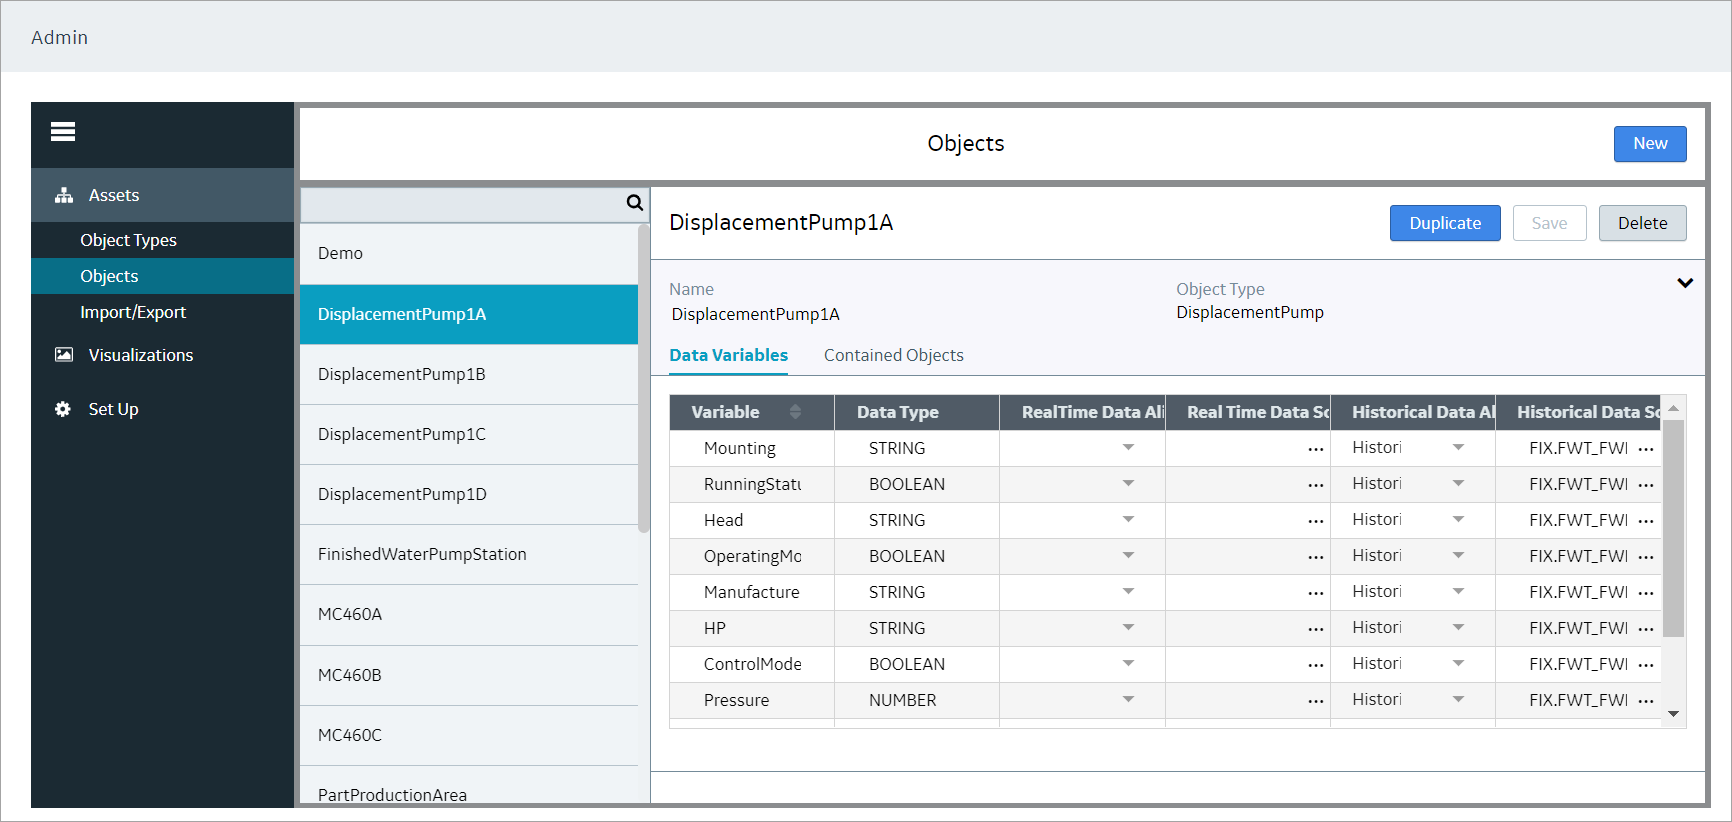The image size is (1732, 822).
Task: Open the hamburger navigation menu
Action: [63, 131]
